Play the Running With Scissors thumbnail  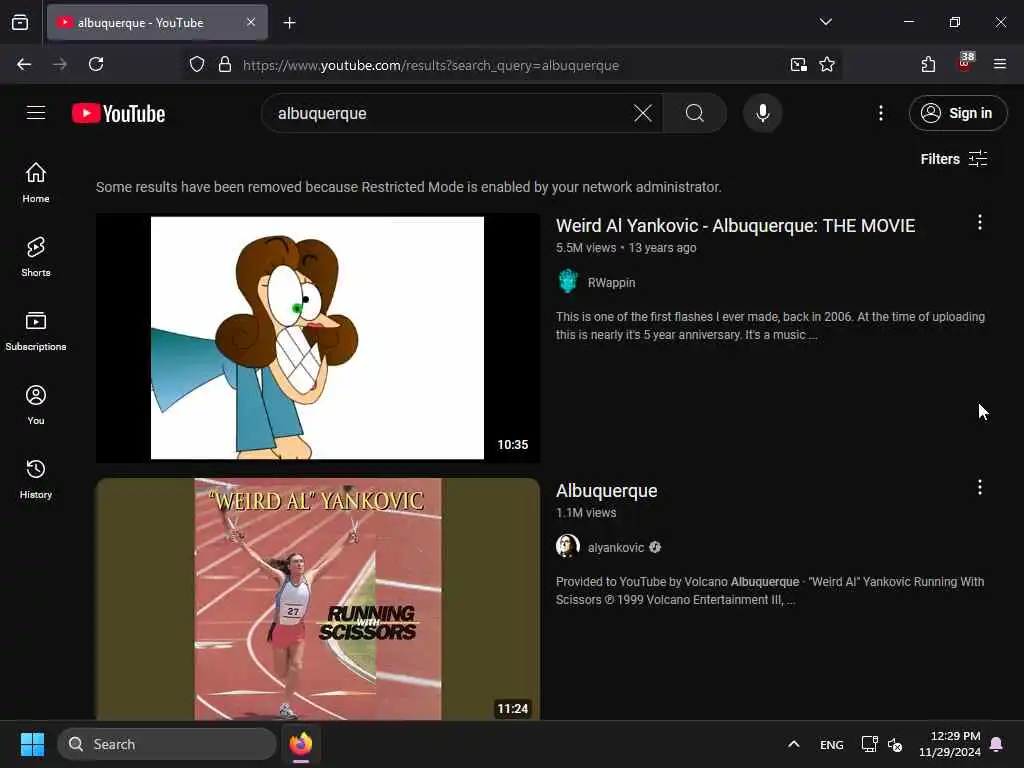tap(317, 599)
